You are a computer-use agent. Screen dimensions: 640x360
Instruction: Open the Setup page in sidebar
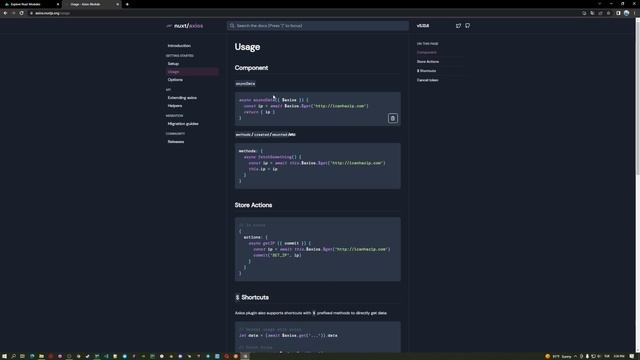[x=173, y=64]
